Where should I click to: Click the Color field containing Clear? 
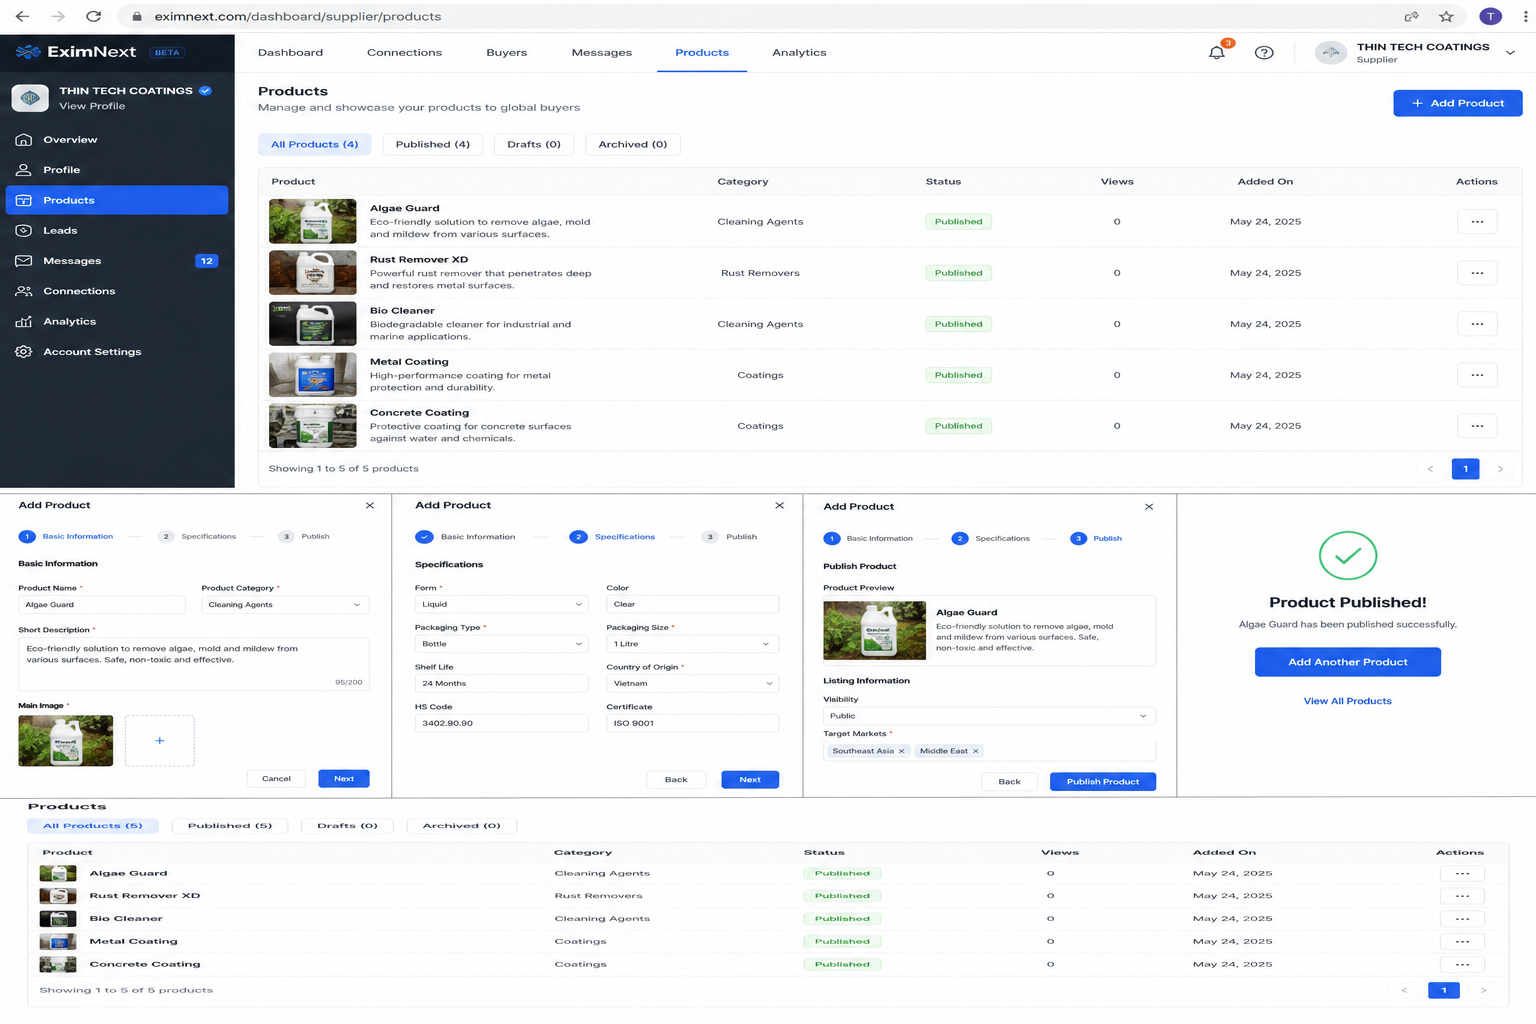point(692,604)
